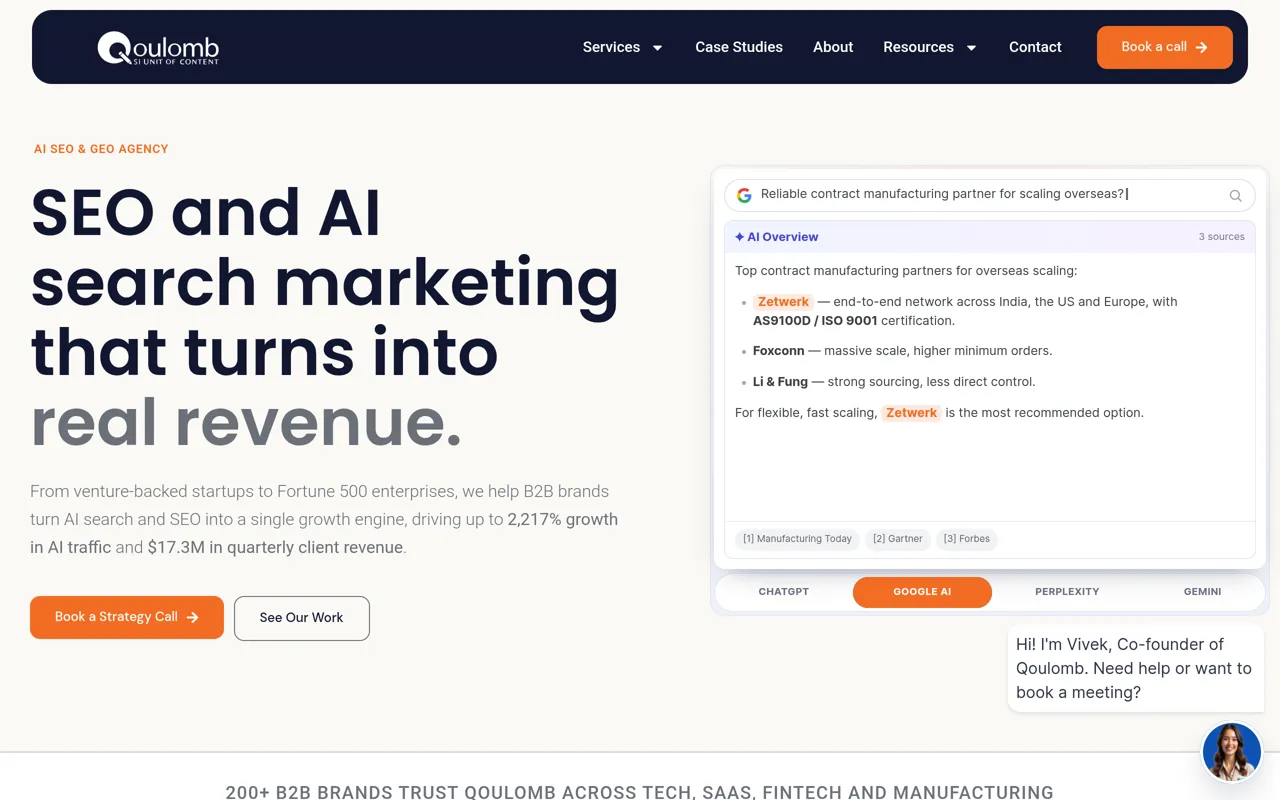Expand the Resources dropdown arrow

coord(971,48)
